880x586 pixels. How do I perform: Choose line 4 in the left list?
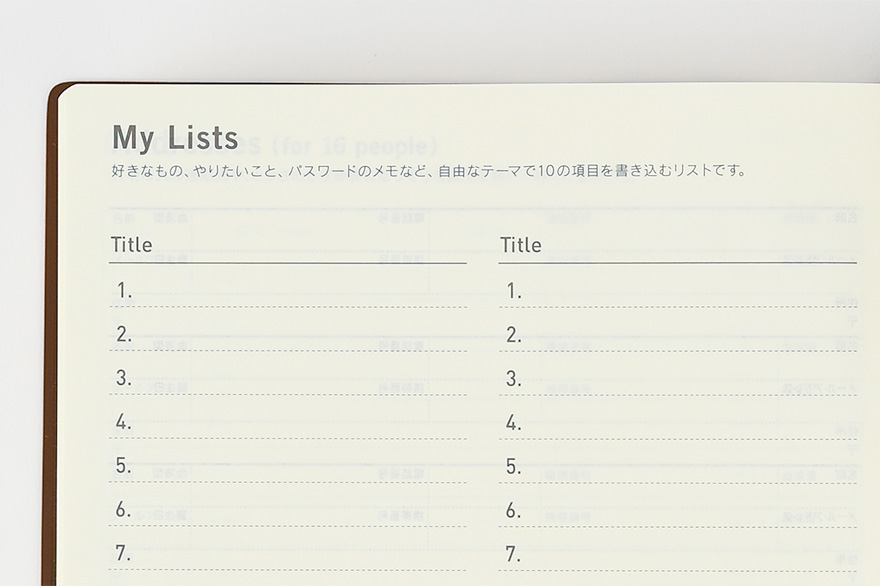click(290, 422)
